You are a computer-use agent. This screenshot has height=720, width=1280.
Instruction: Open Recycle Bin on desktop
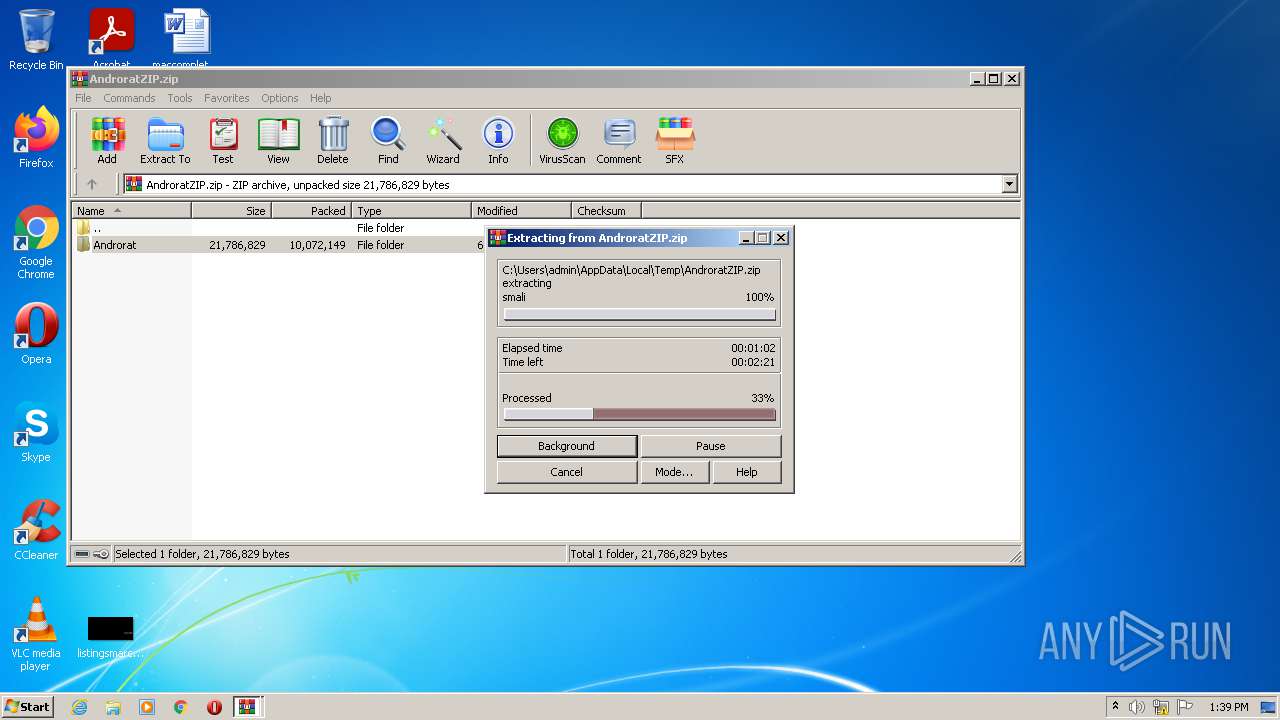(36, 40)
